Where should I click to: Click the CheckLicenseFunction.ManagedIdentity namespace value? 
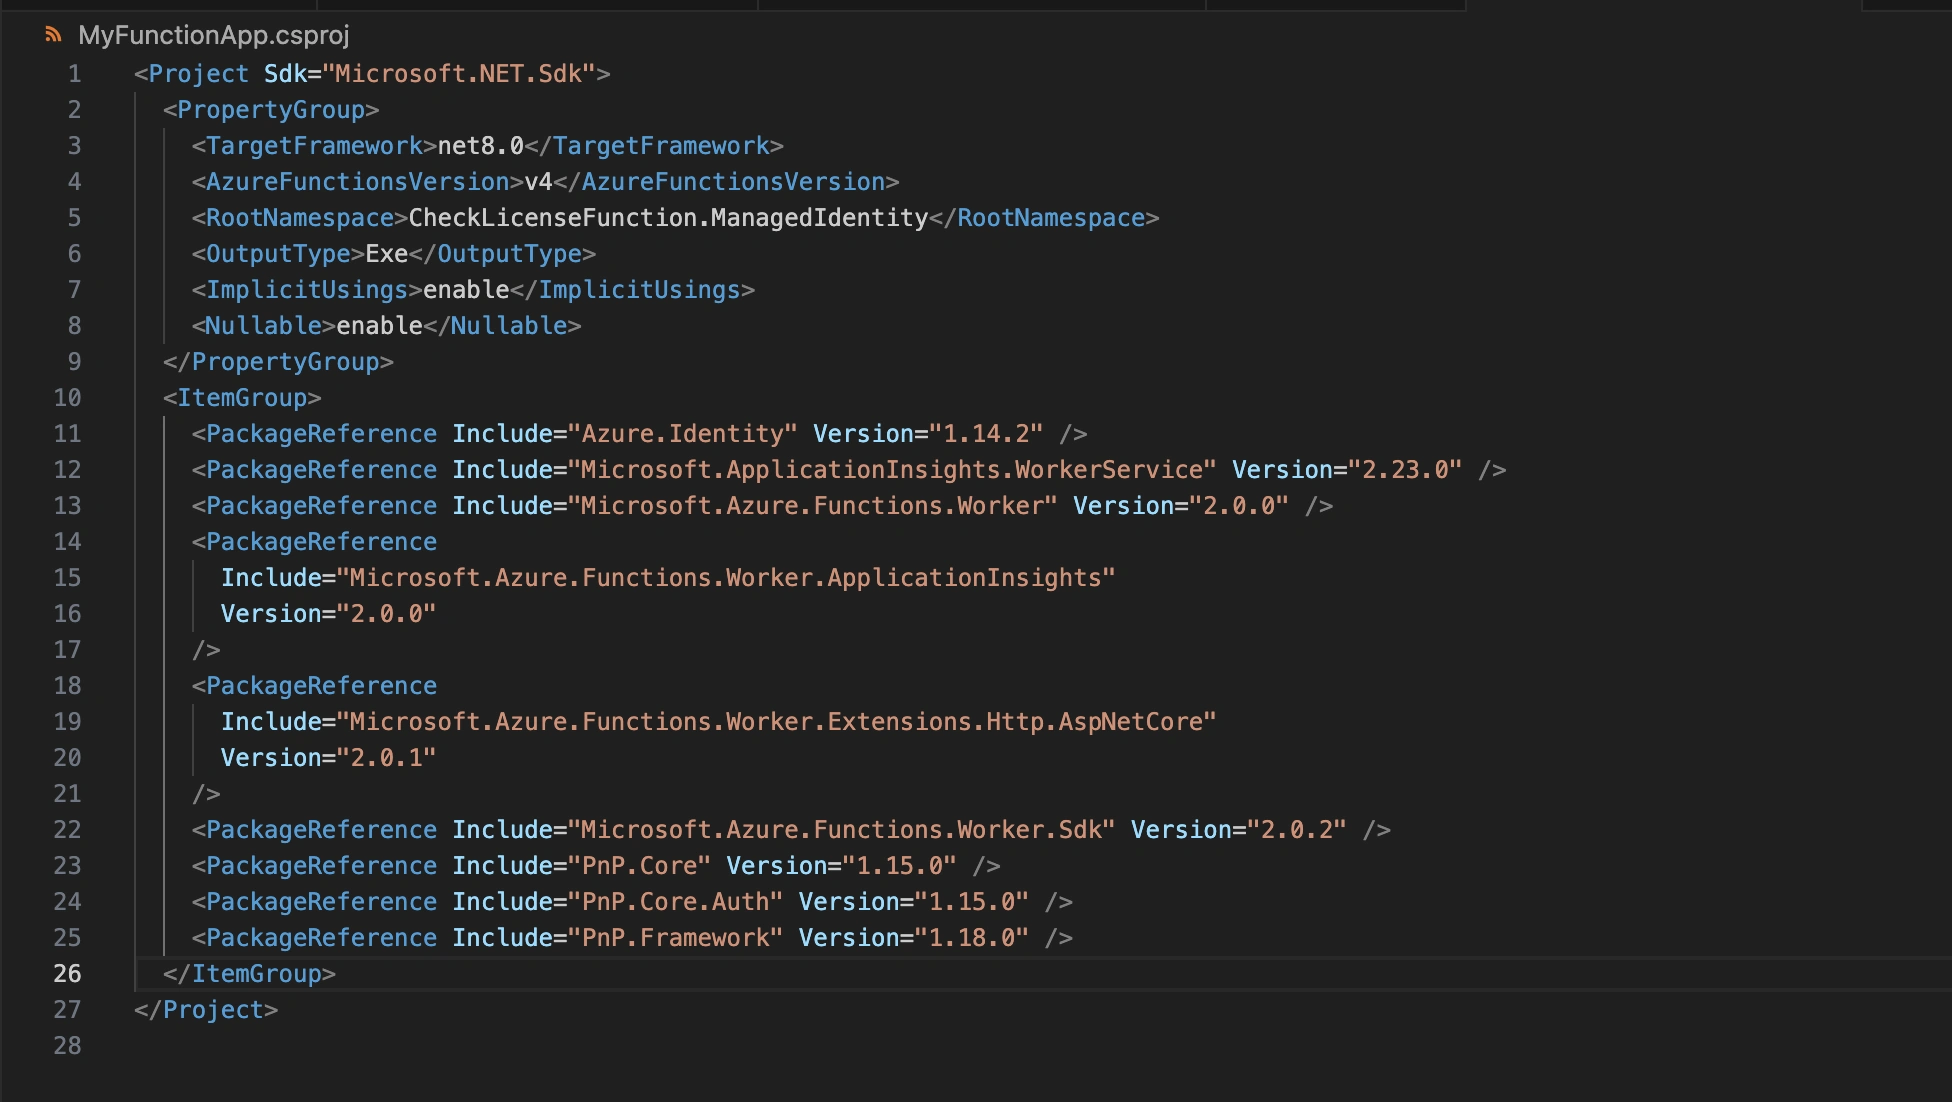click(x=669, y=218)
